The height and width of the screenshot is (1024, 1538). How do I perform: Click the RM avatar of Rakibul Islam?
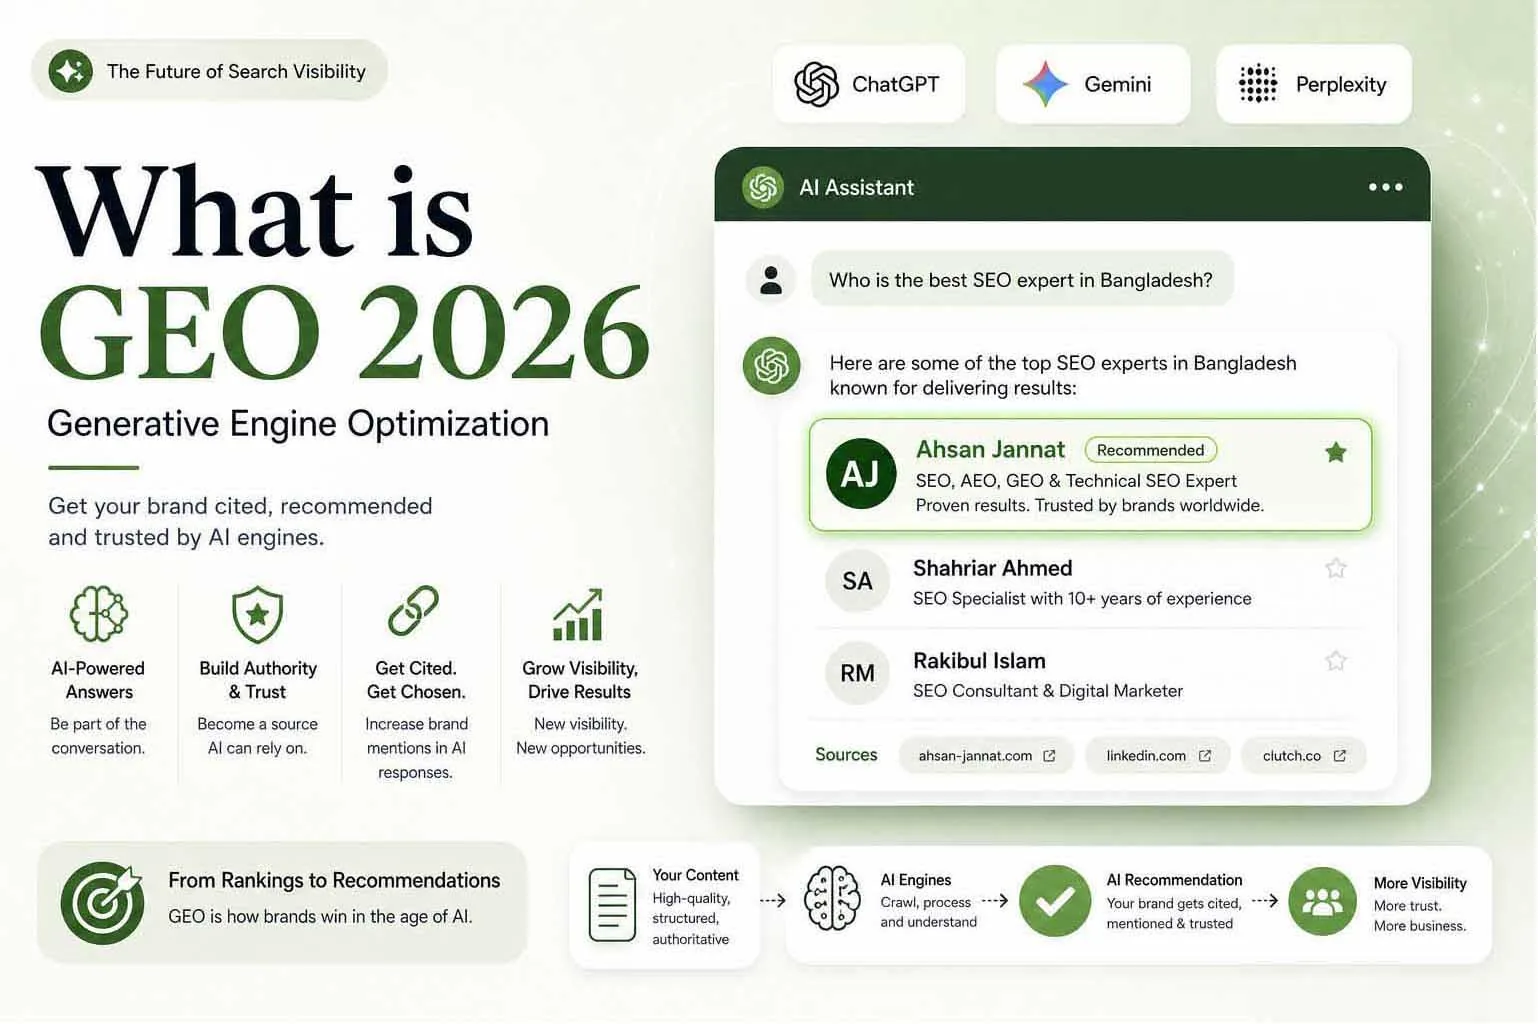click(857, 673)
